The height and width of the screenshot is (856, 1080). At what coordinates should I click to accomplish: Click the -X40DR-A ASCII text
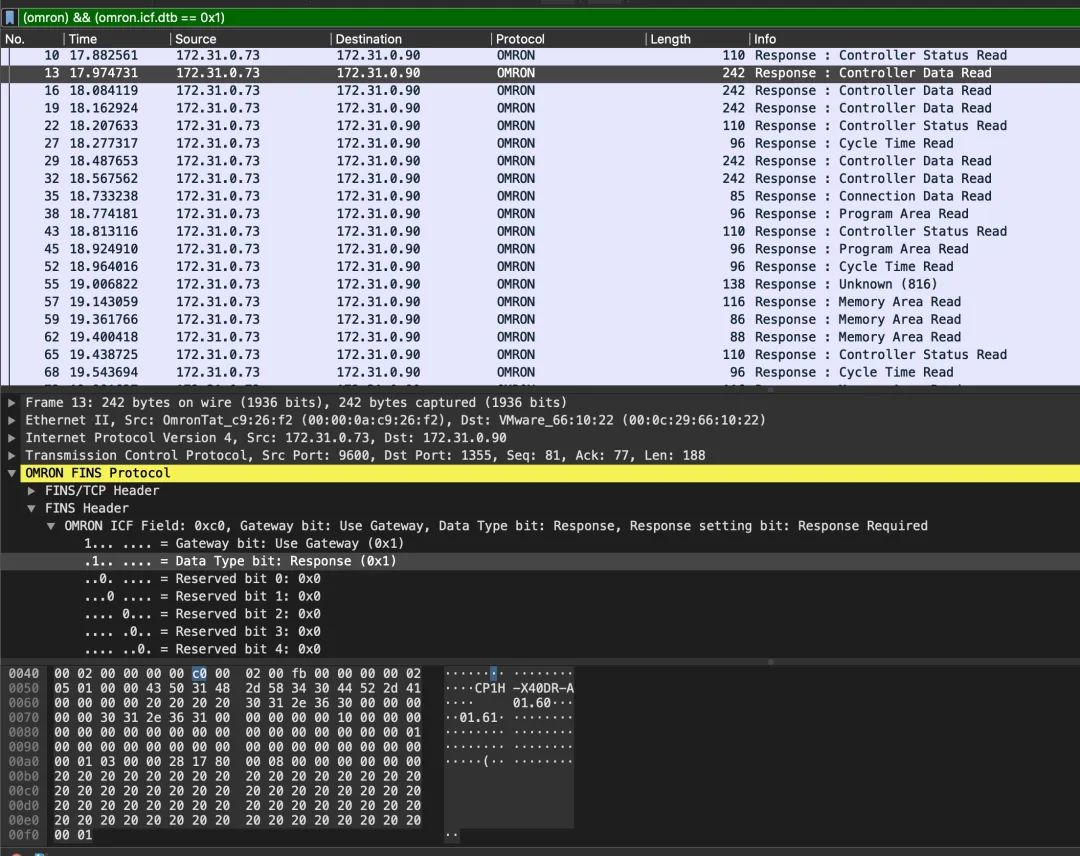pos(543,688)
